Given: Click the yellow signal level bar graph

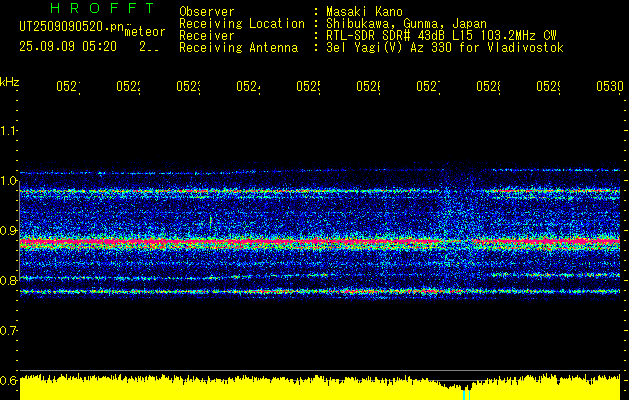Looking at the screenshot, I should point(320,388).
